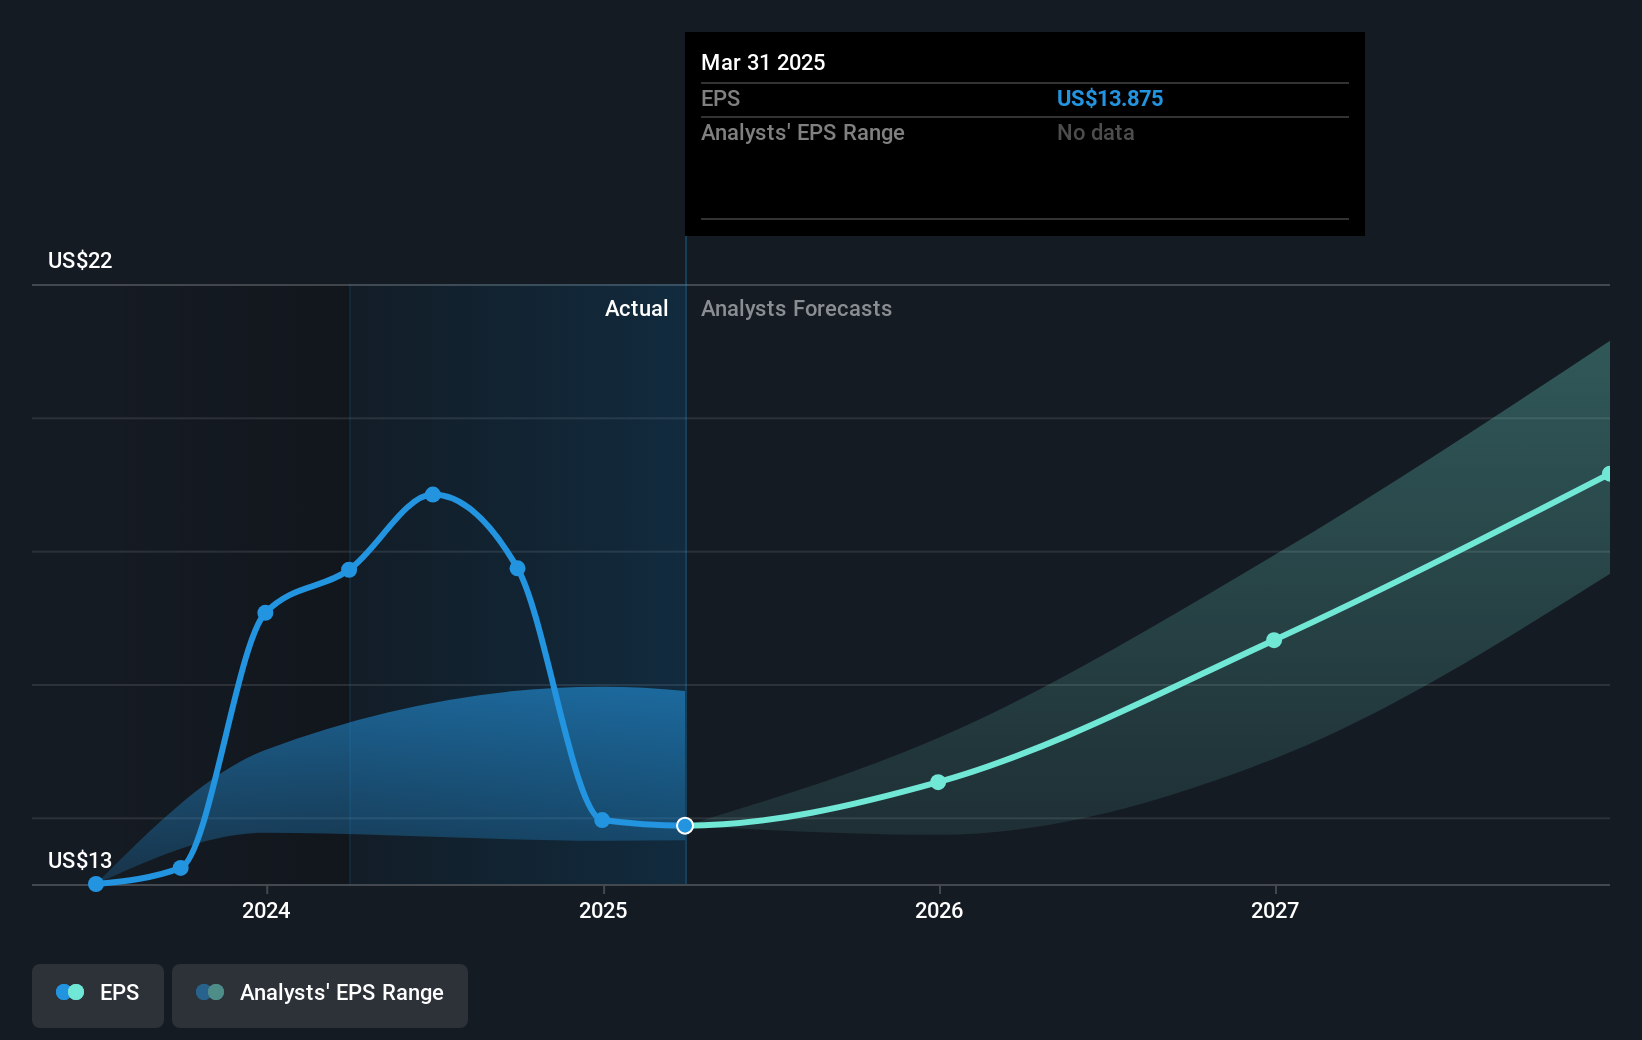Click the first EPS data point near US$13
The width and height of the screenshot is (1642, 1040).
(x=96, y=884)
